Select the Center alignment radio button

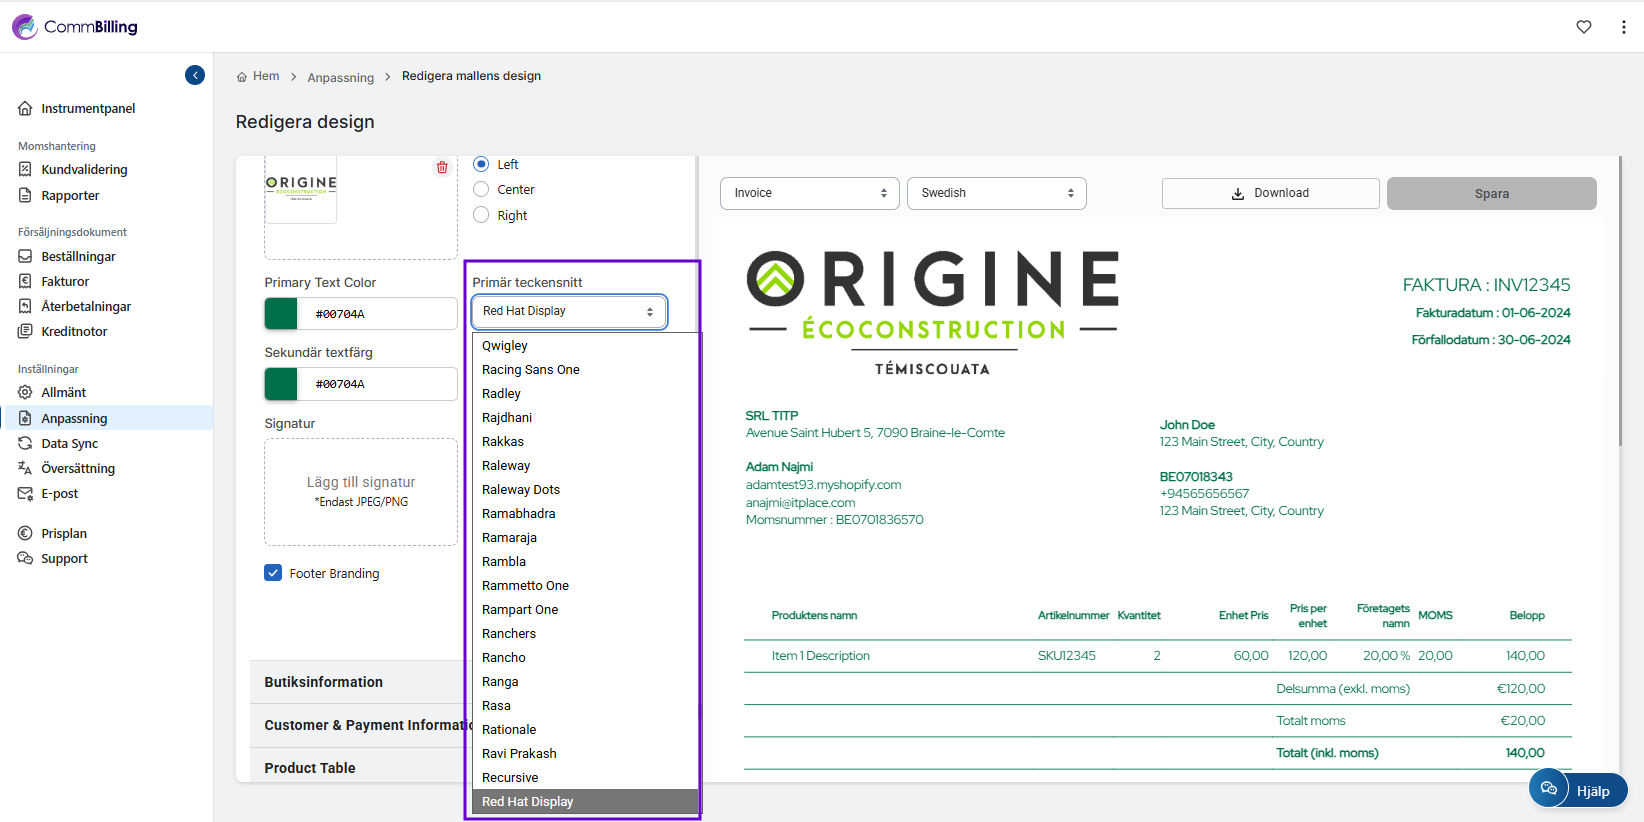click(x=481, y=190)
